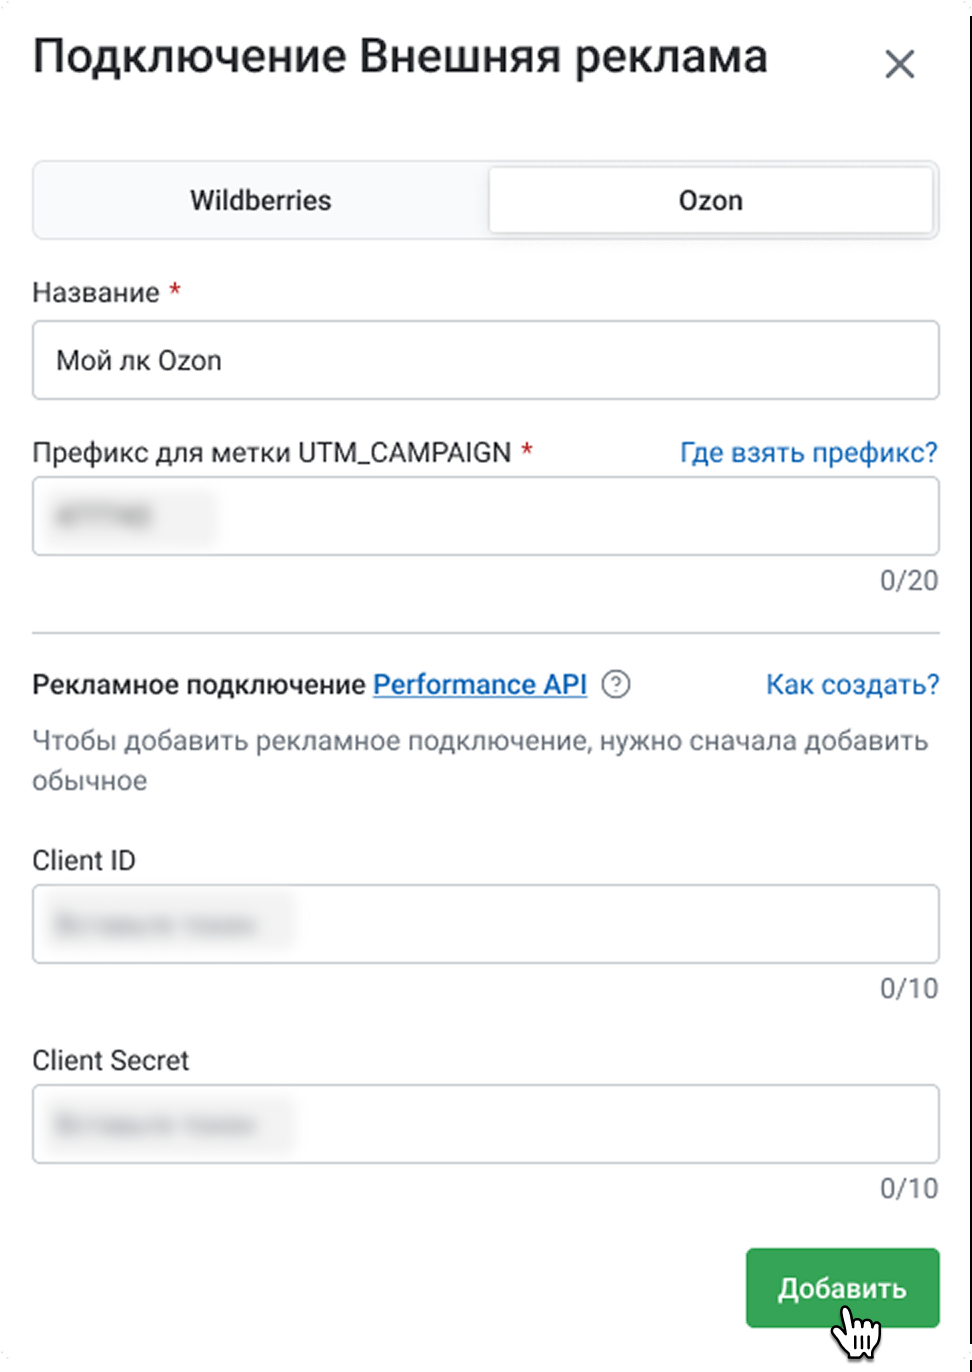This screenshot has height=1372, width=972.
Task: Close the Подключение Внешняя реклама dialog
Action: [900, 65]
